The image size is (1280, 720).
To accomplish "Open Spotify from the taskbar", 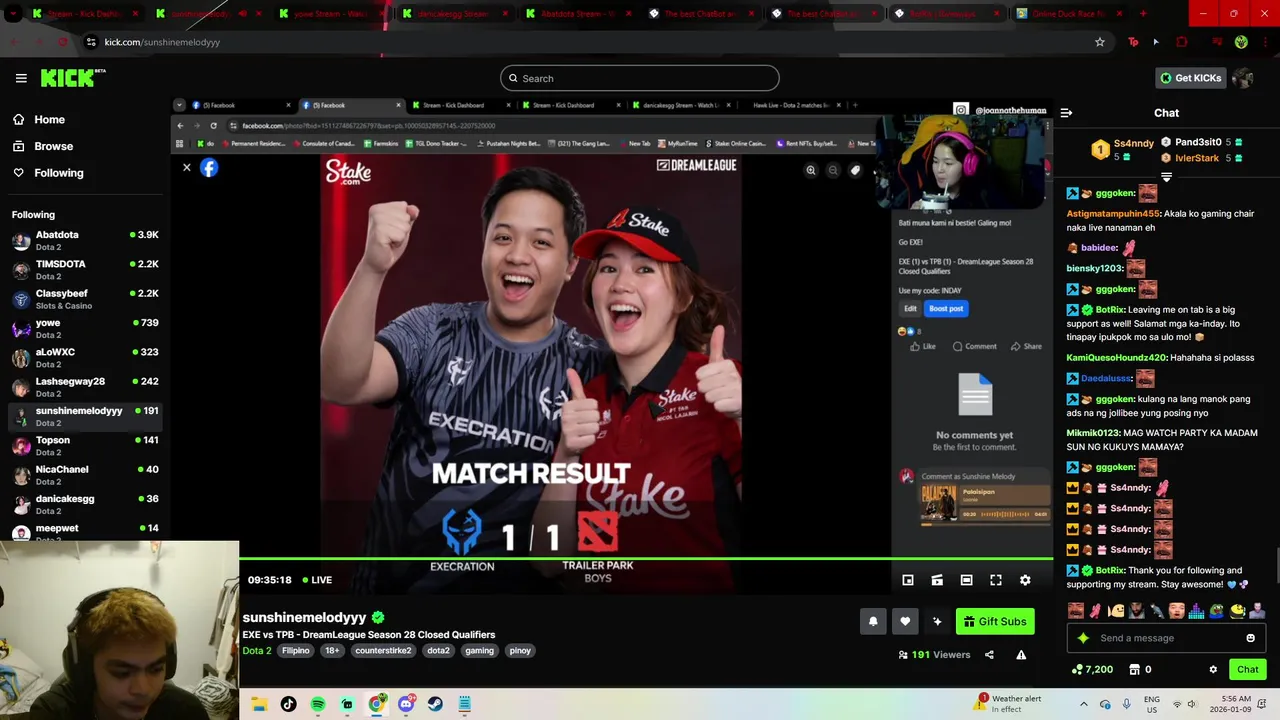I will 318,704.
